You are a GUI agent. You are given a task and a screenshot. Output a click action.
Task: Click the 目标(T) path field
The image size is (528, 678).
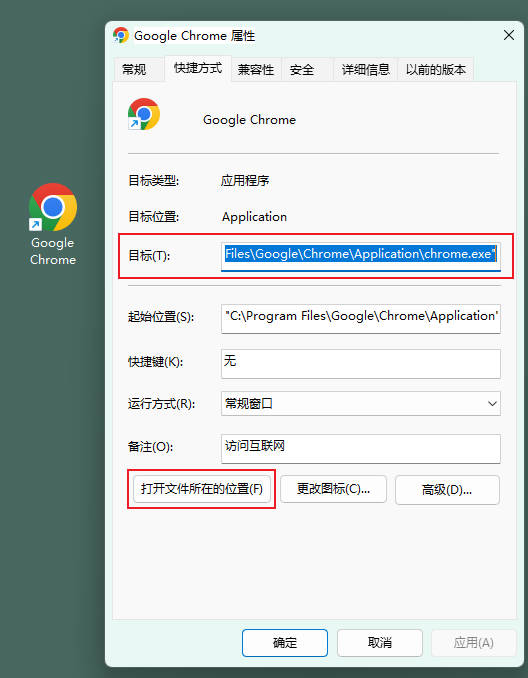click(361, 257)
